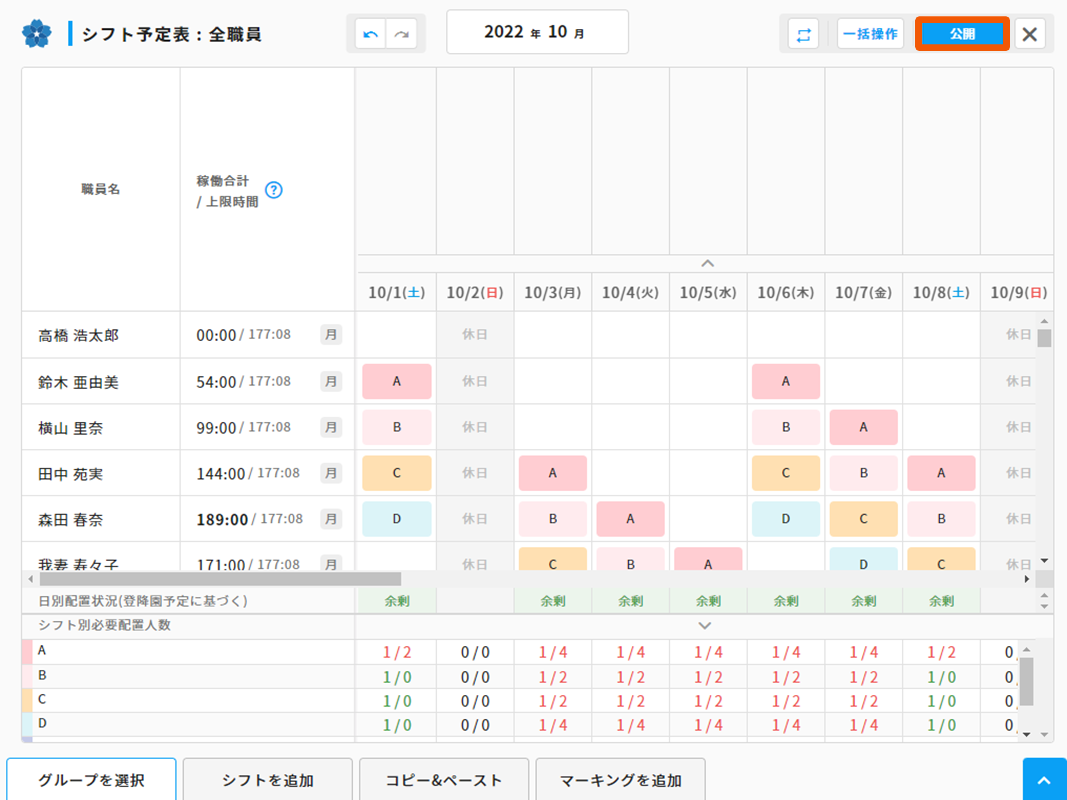Image resolution: width=1067 pixels, height=800 pixels.
Task: Collapse the header area with up chevron
Action: pyautogui.click(x=707, y=263)
